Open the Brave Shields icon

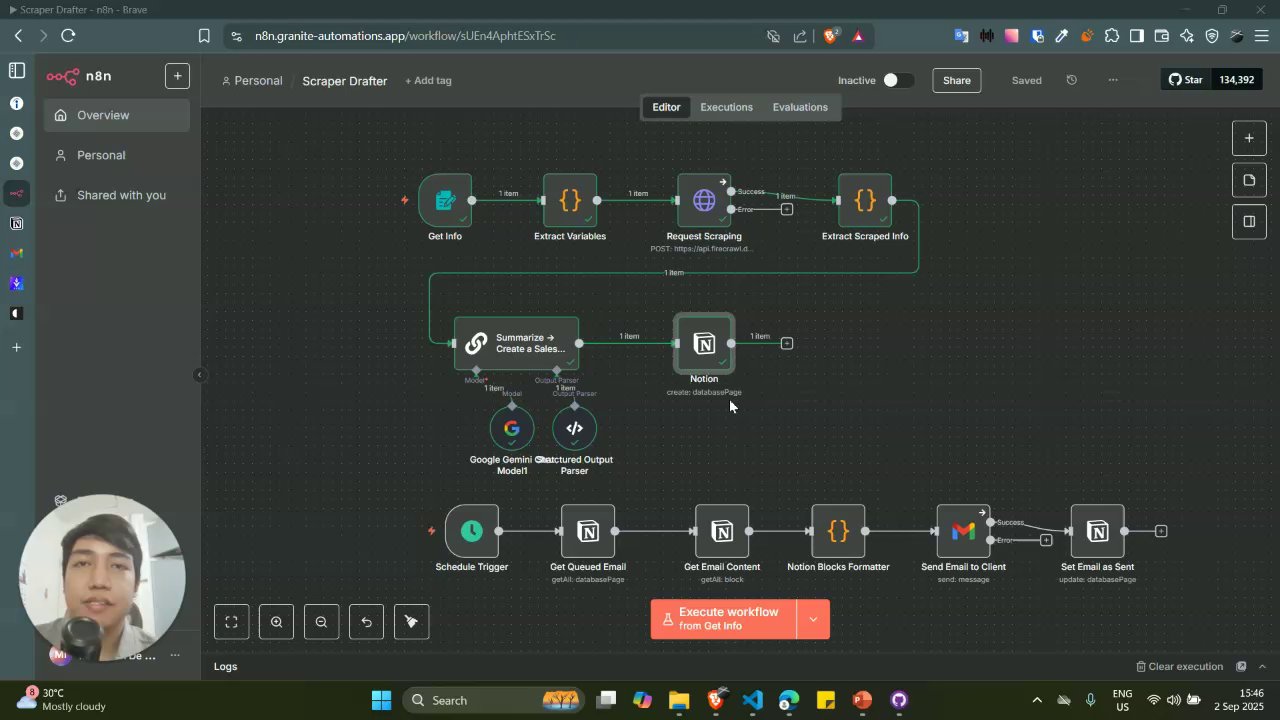point(829,36)
